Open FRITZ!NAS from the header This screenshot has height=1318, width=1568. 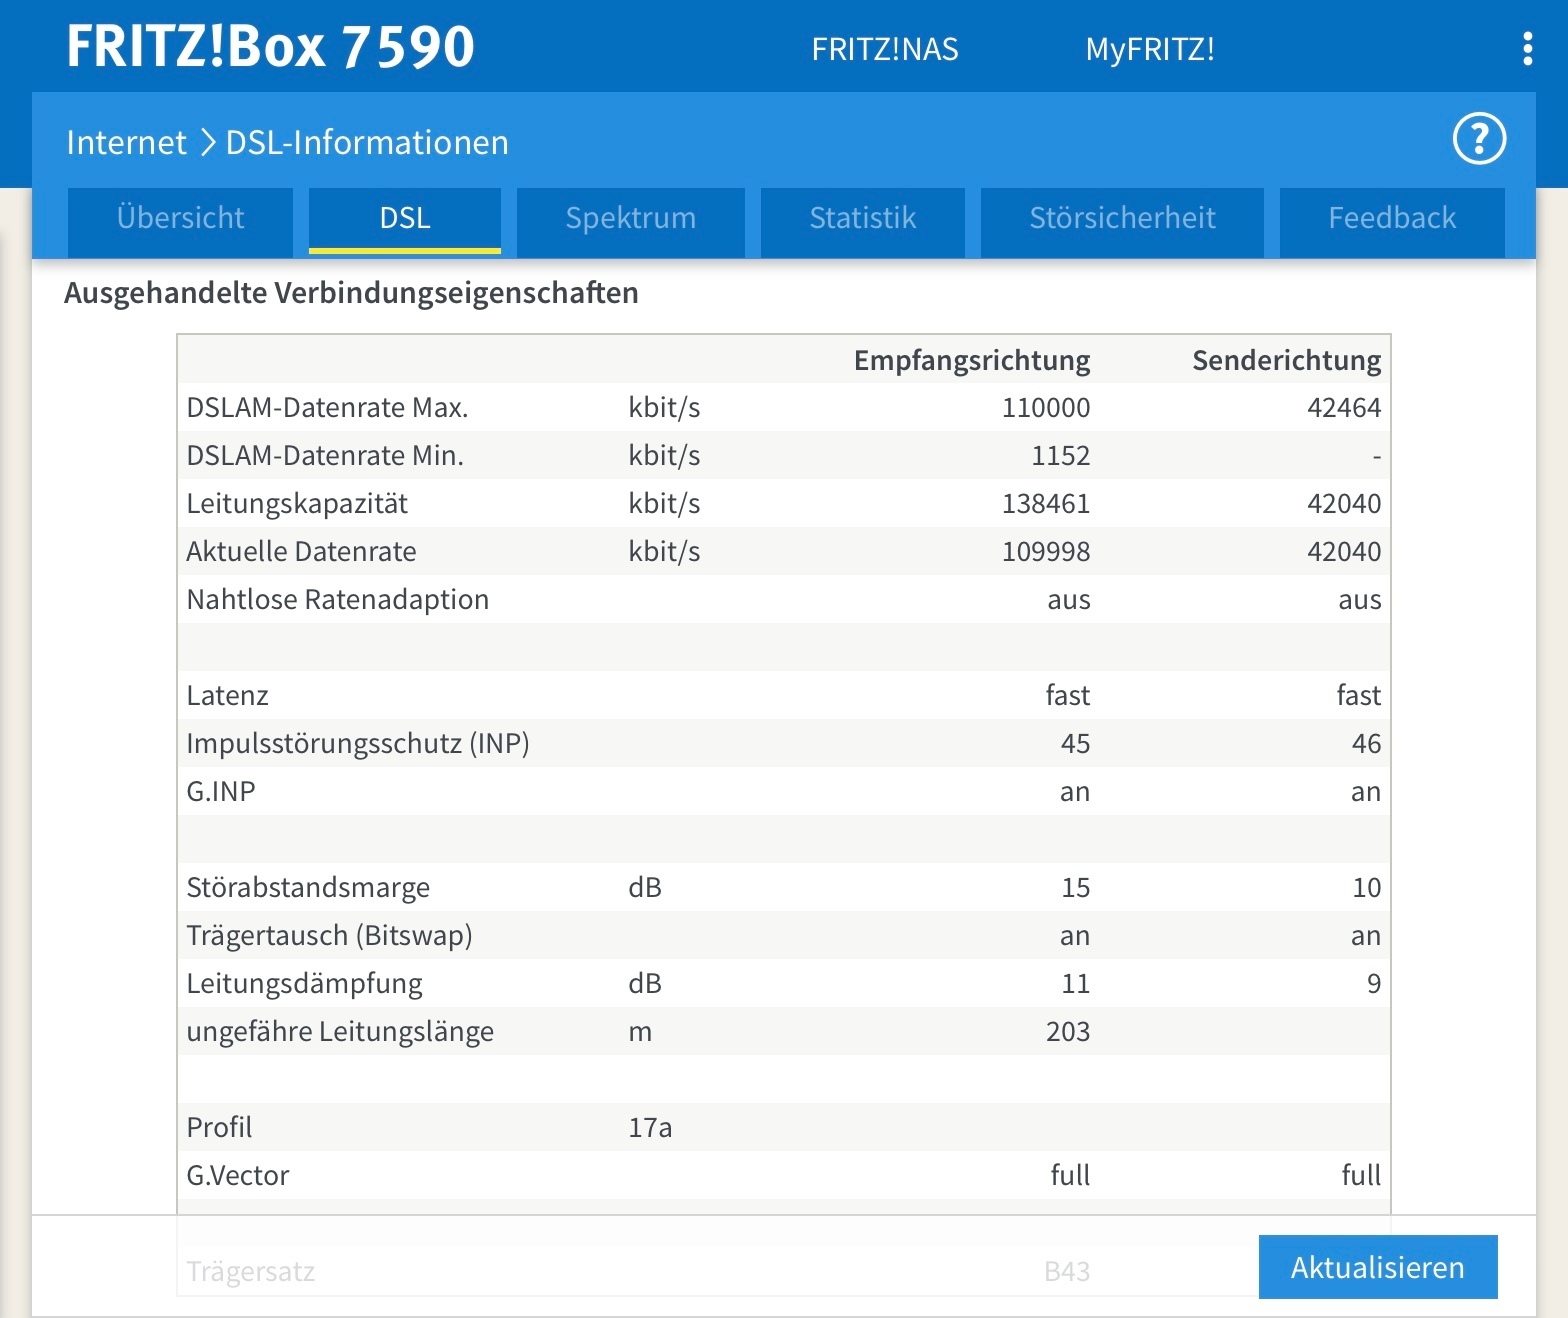click(885, 49)
